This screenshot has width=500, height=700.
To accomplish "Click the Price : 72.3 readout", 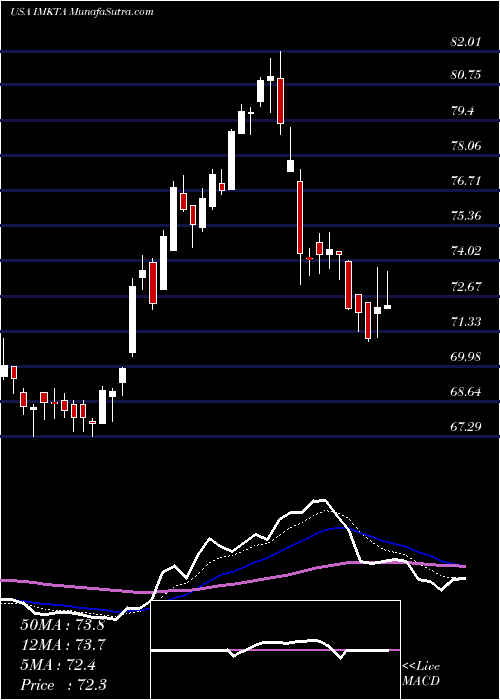I will coord(62,685).
